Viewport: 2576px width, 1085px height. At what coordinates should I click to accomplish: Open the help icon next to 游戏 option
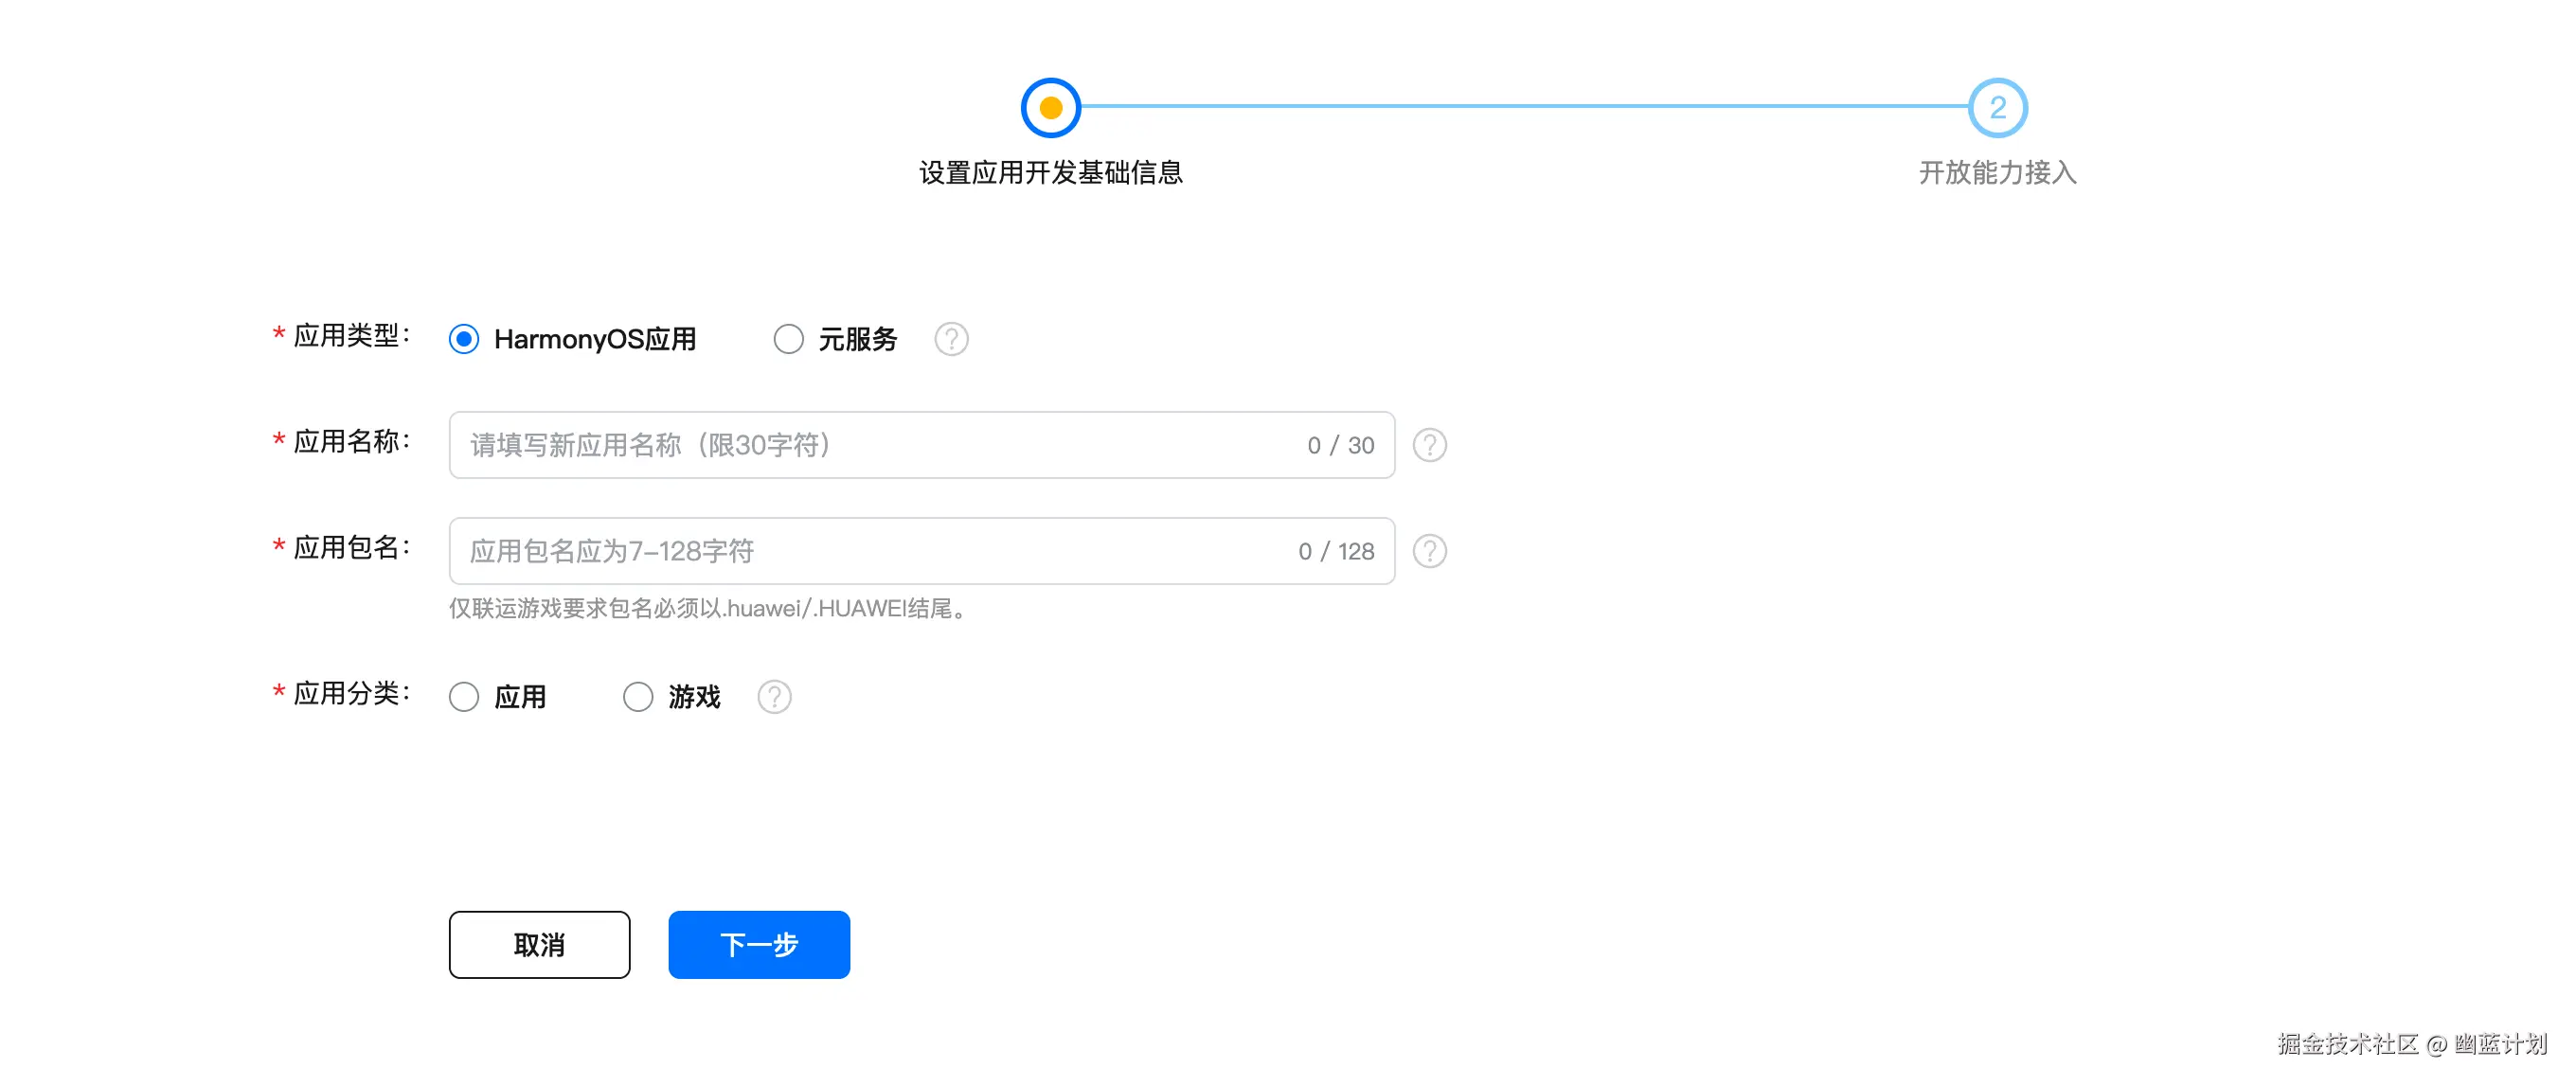coord(774,696)
